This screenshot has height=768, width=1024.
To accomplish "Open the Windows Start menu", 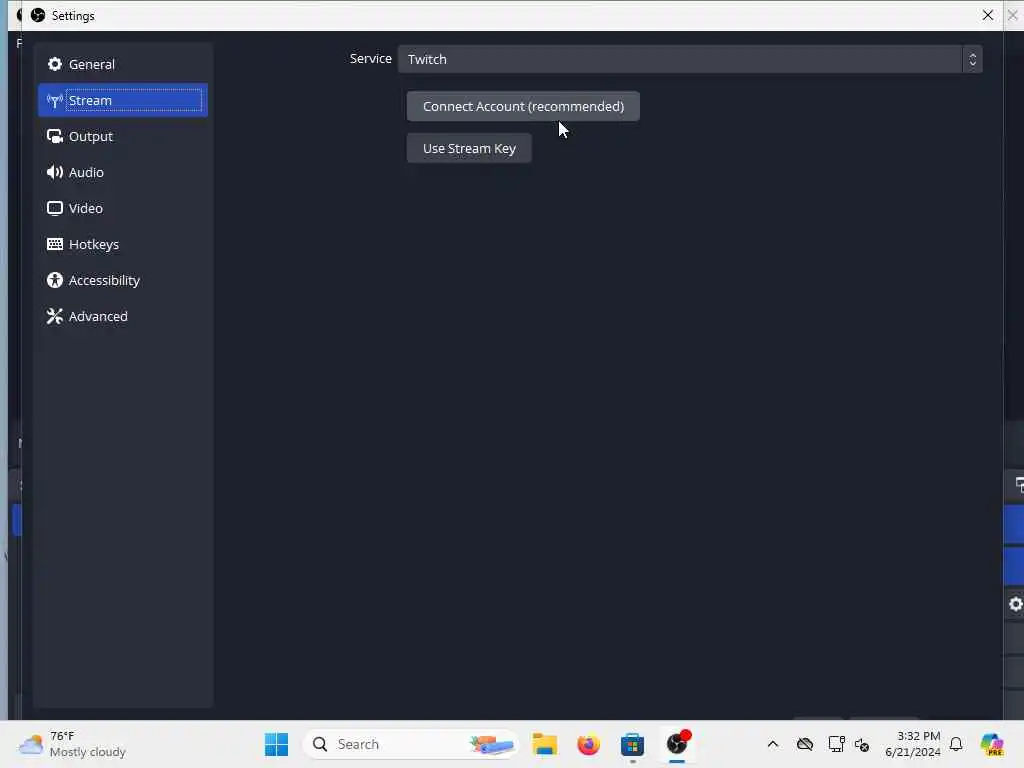I will 276,744.
